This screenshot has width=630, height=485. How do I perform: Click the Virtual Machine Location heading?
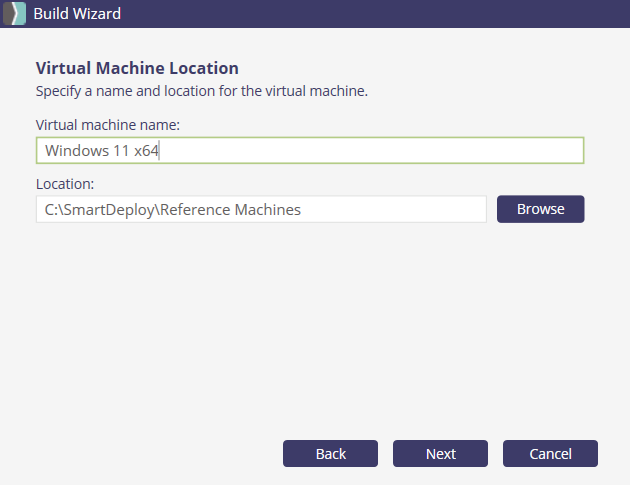(x=137, y=68)
